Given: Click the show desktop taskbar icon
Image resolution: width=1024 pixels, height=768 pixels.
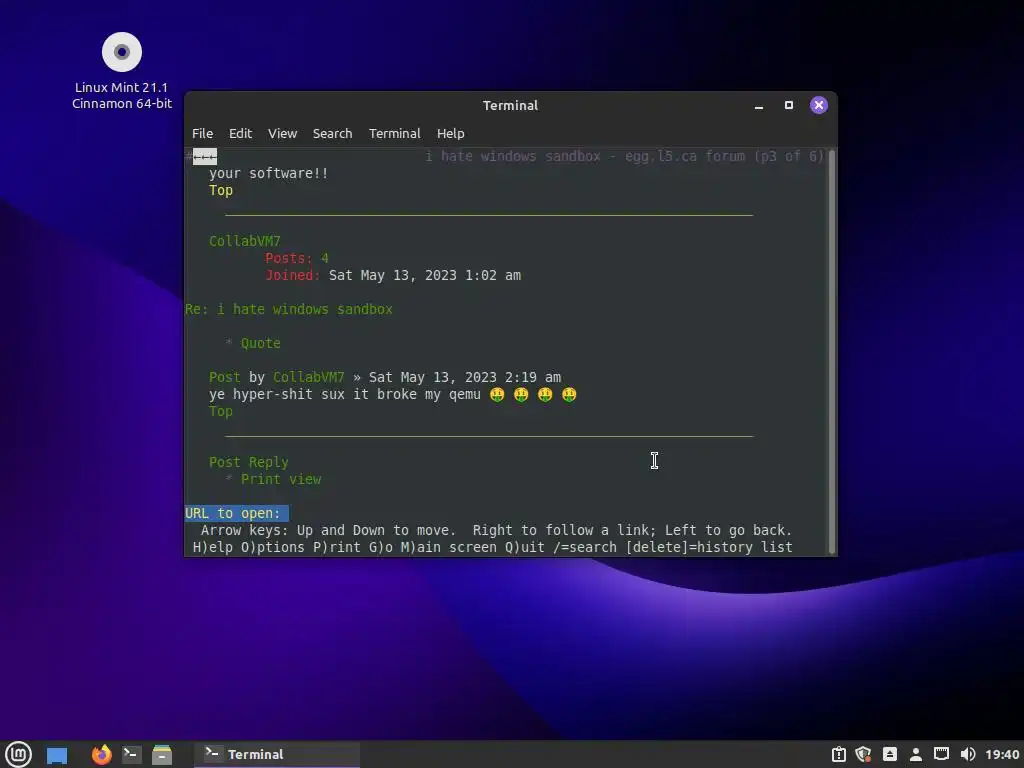Looking at the screenshot, I should tap(57, 755).
